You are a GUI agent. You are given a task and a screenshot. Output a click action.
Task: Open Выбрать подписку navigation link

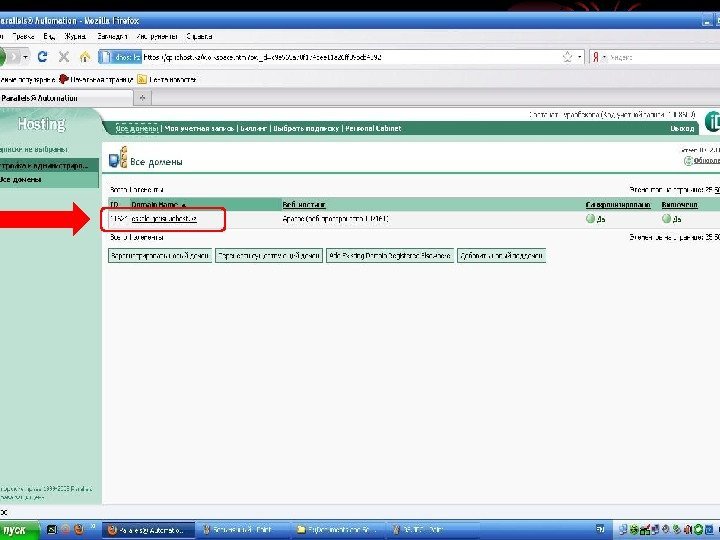[x=306, y=129]
